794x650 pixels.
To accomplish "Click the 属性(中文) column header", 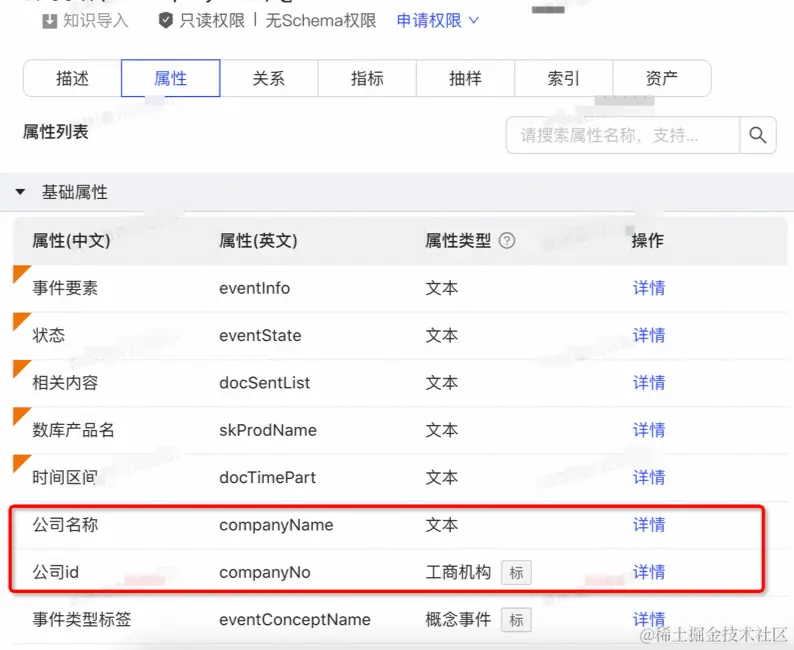I will pyautogui.click(x=71, y=240).
